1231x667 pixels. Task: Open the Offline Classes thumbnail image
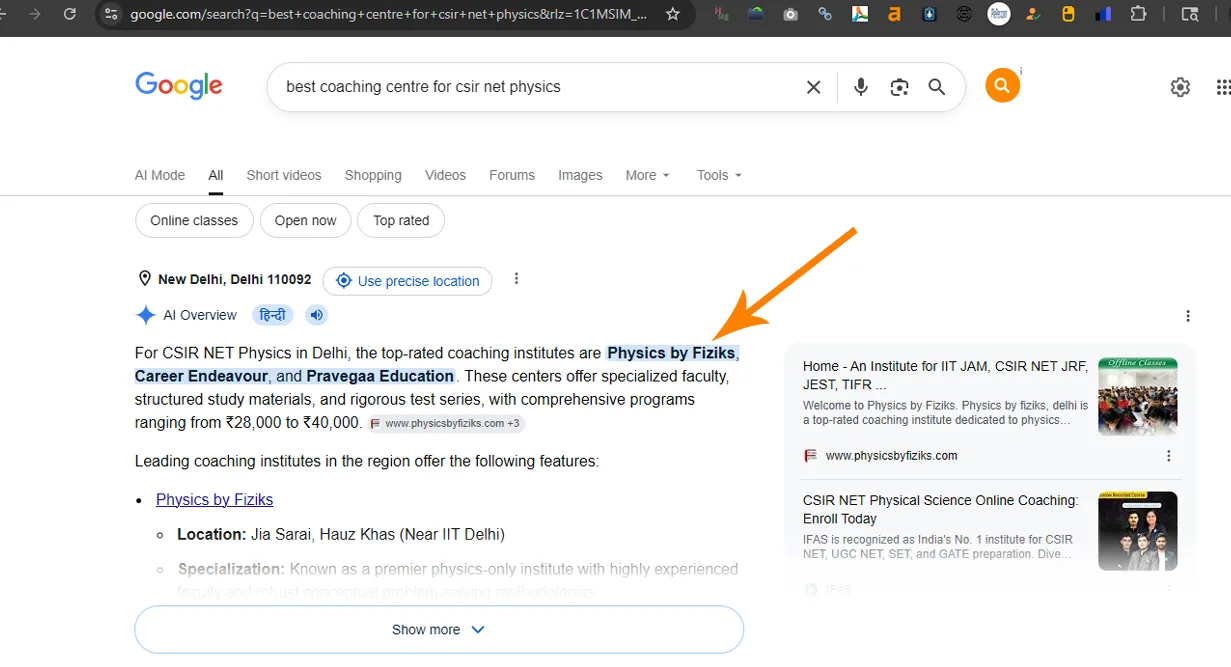[x=1137, y=397]
